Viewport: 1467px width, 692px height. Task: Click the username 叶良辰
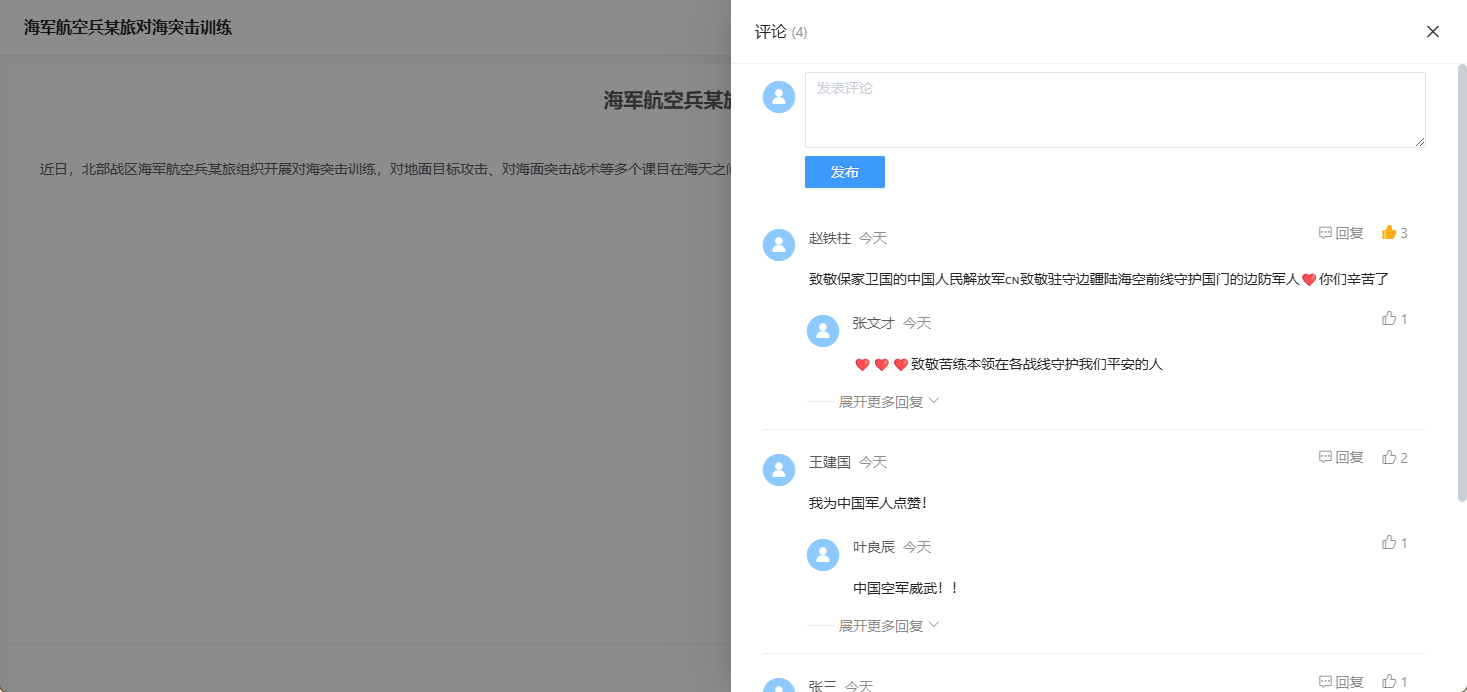pyautogui.click(x=873, y=547)
